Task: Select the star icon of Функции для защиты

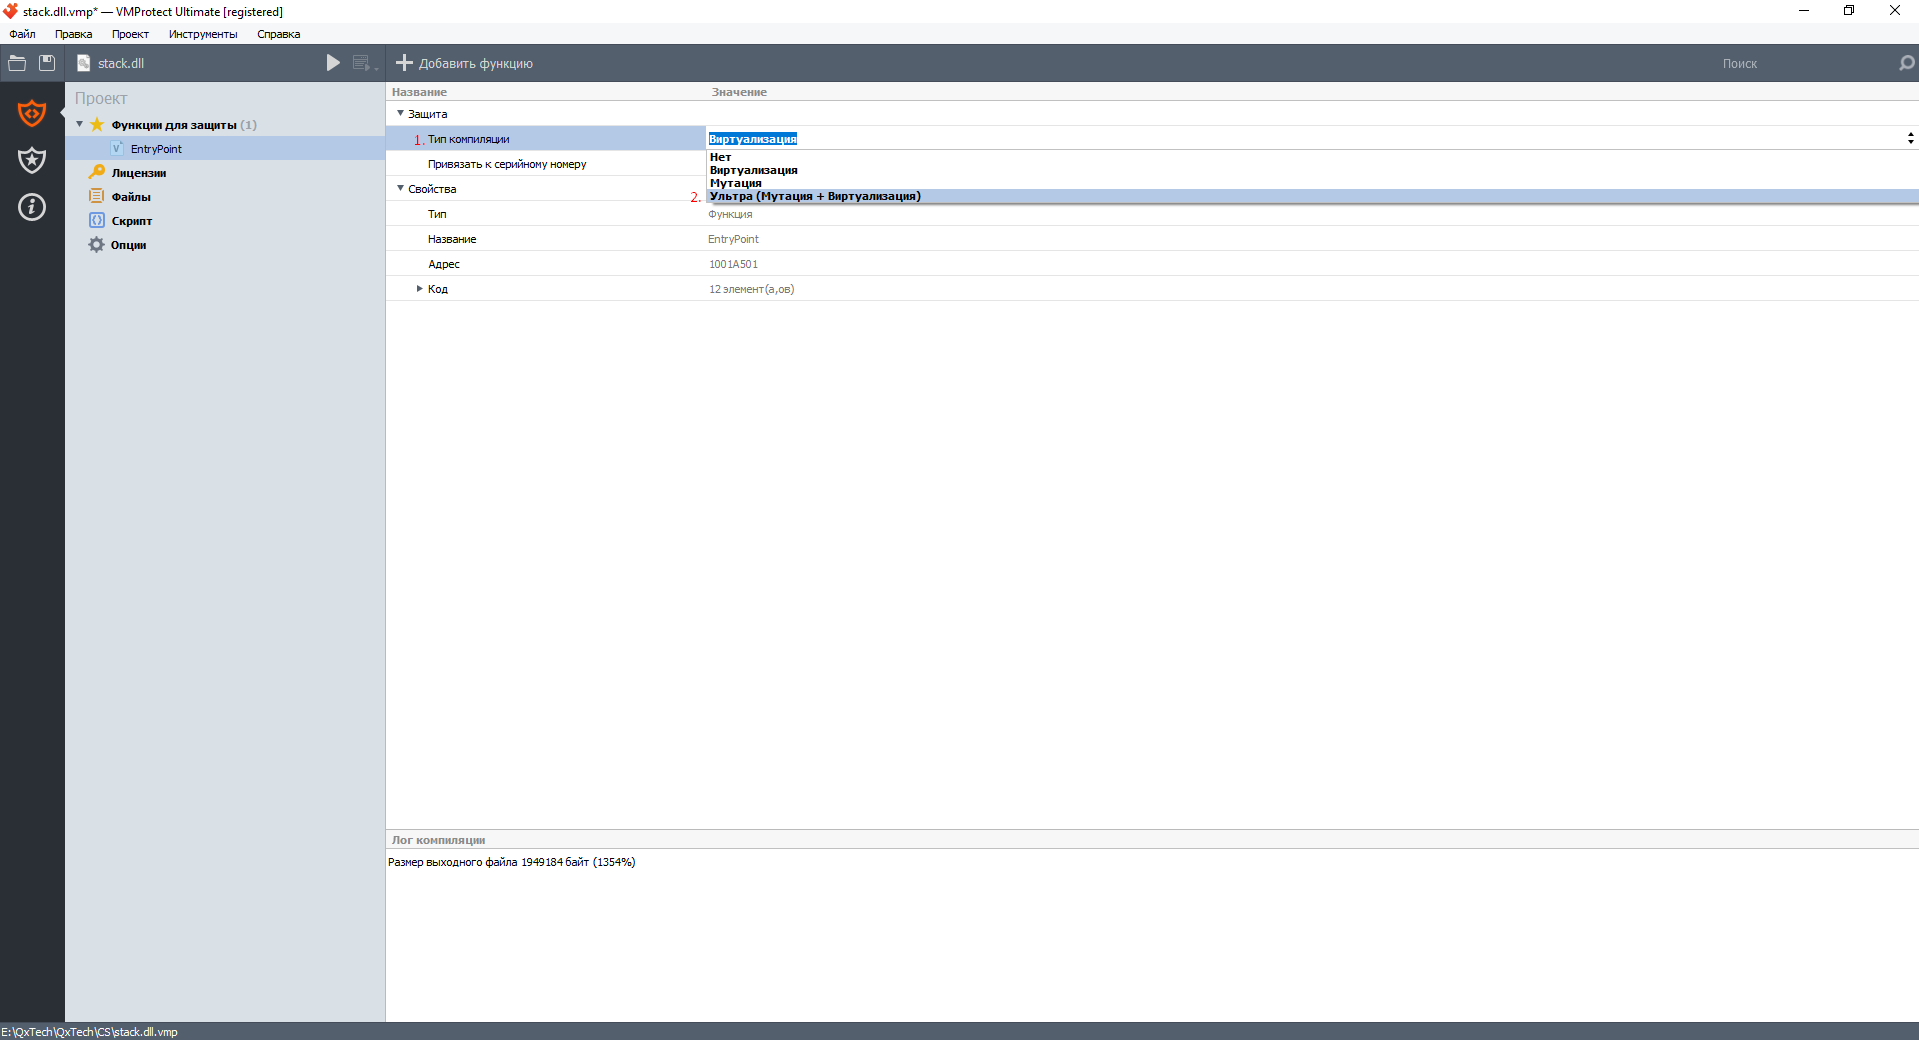Action: click(x=97, y=124)
